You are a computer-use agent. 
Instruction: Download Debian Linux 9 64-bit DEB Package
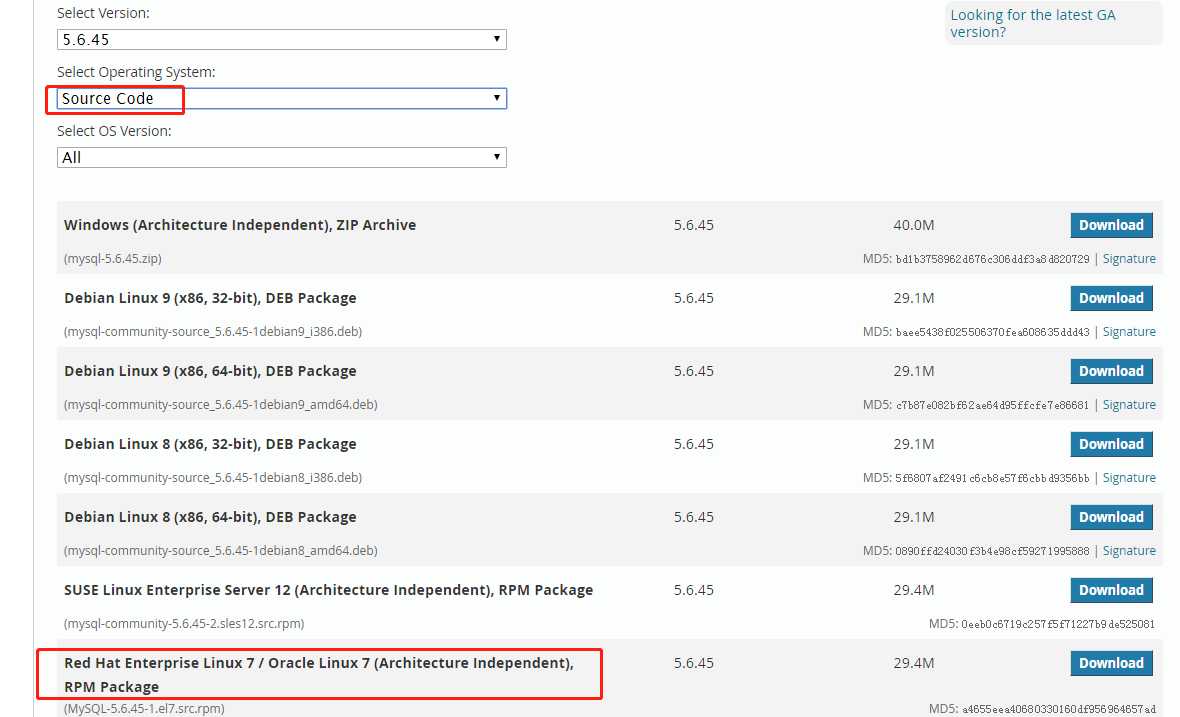coord(1112,371)
